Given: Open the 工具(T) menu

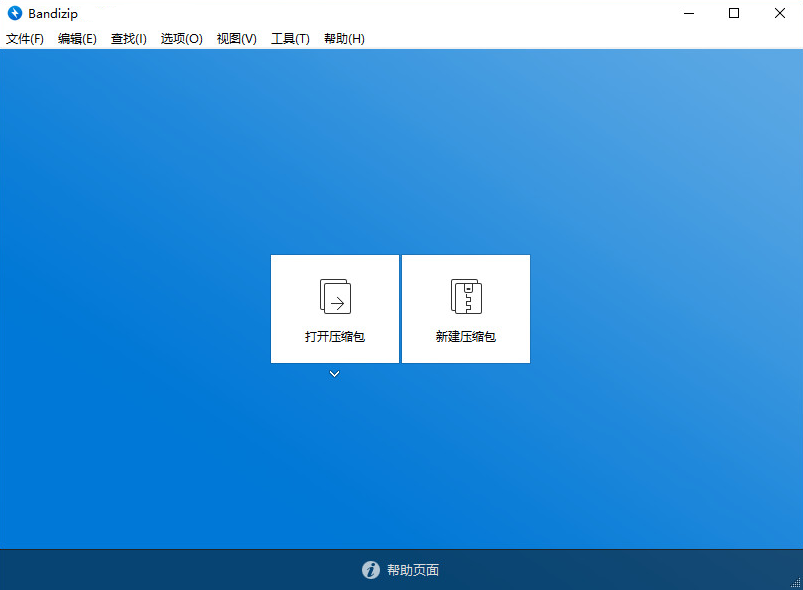Looking at the screenshot, I should (290, 39).
